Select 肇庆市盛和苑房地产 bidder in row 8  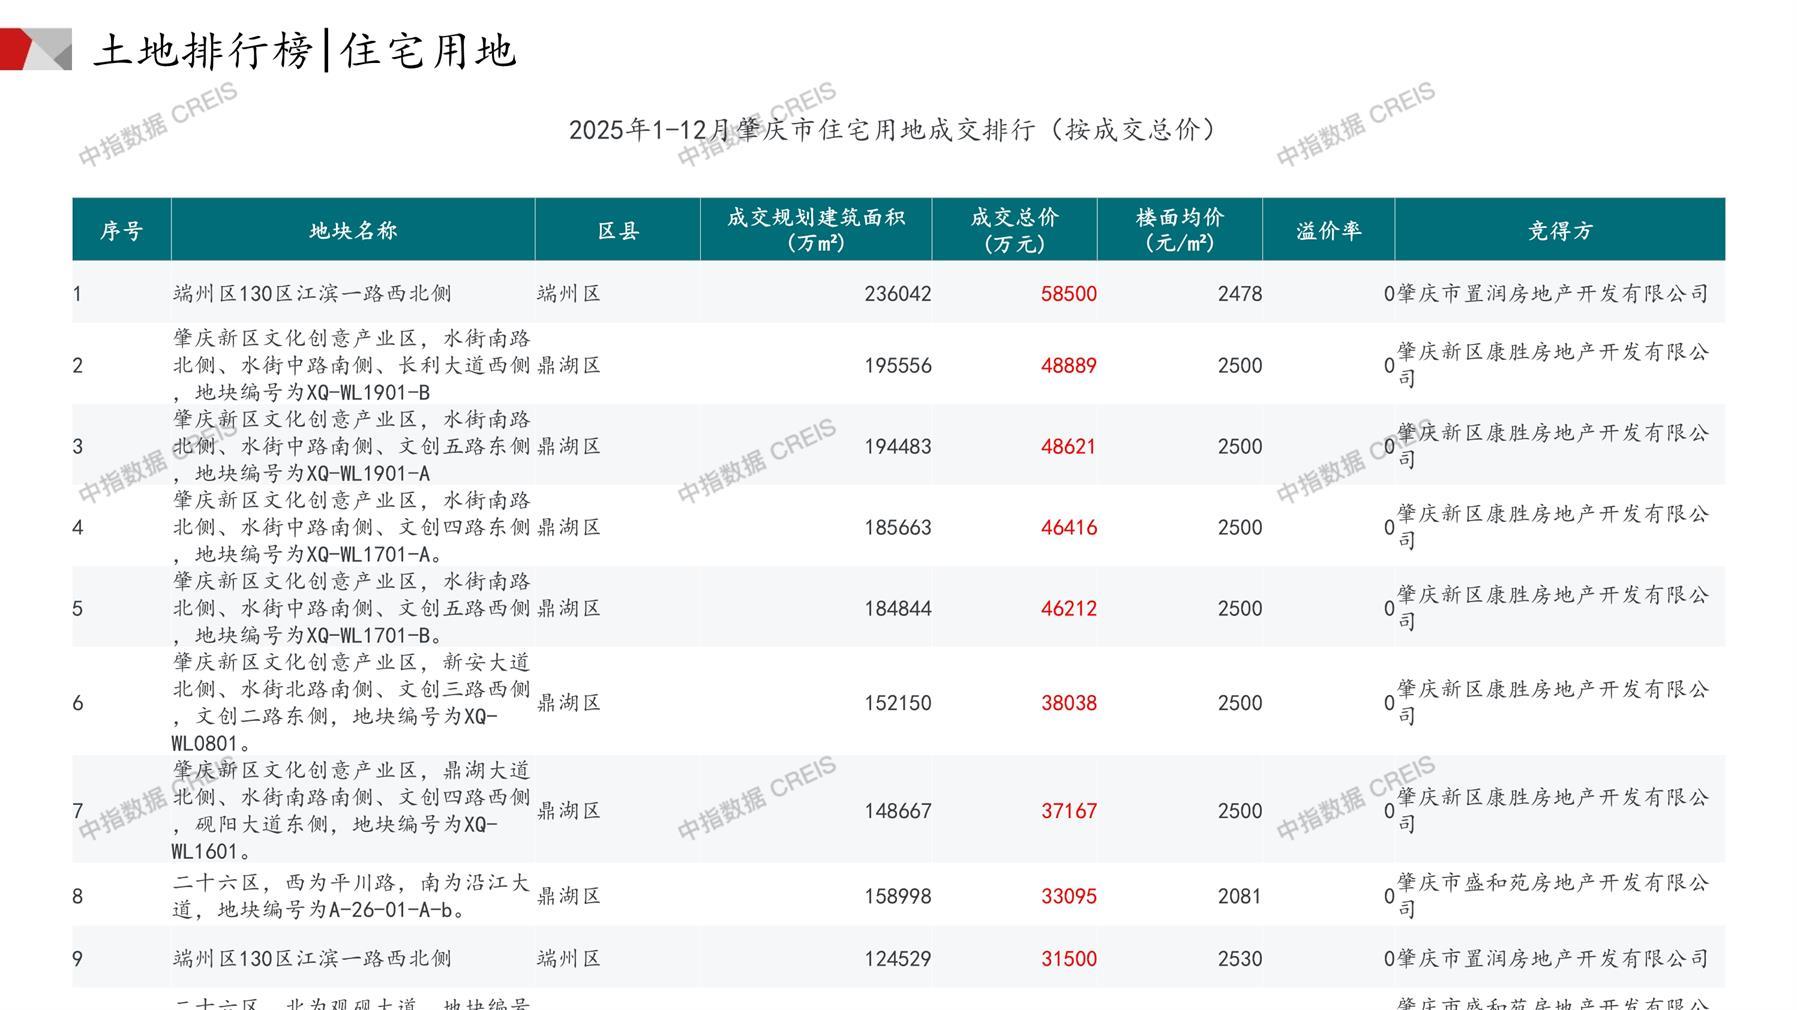(x=1552, y=895)
